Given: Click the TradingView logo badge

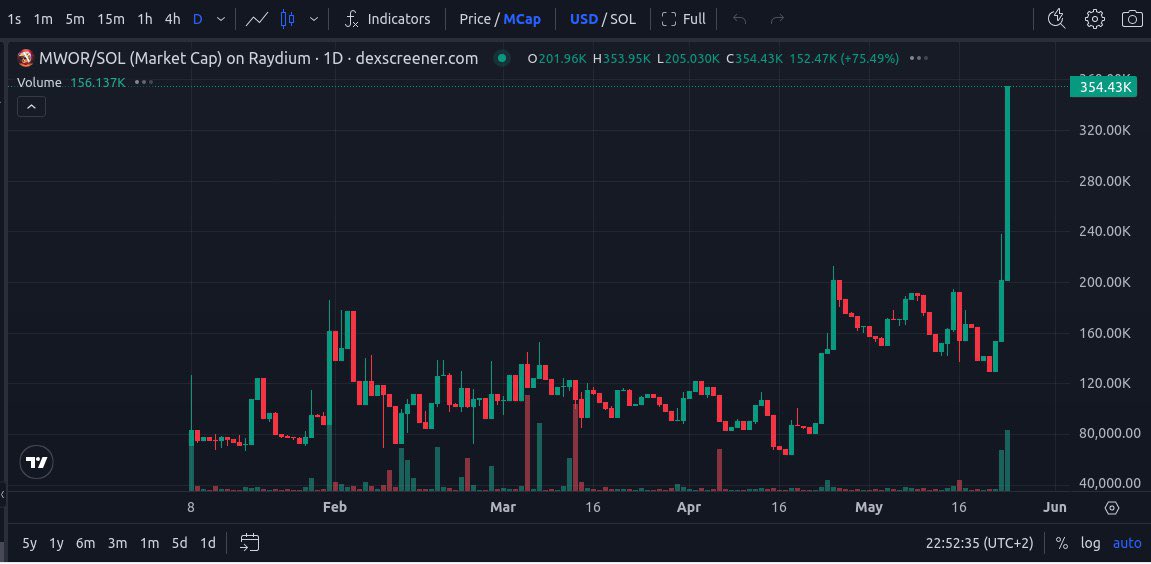Looking at the screenshot, I should point(36,462).
